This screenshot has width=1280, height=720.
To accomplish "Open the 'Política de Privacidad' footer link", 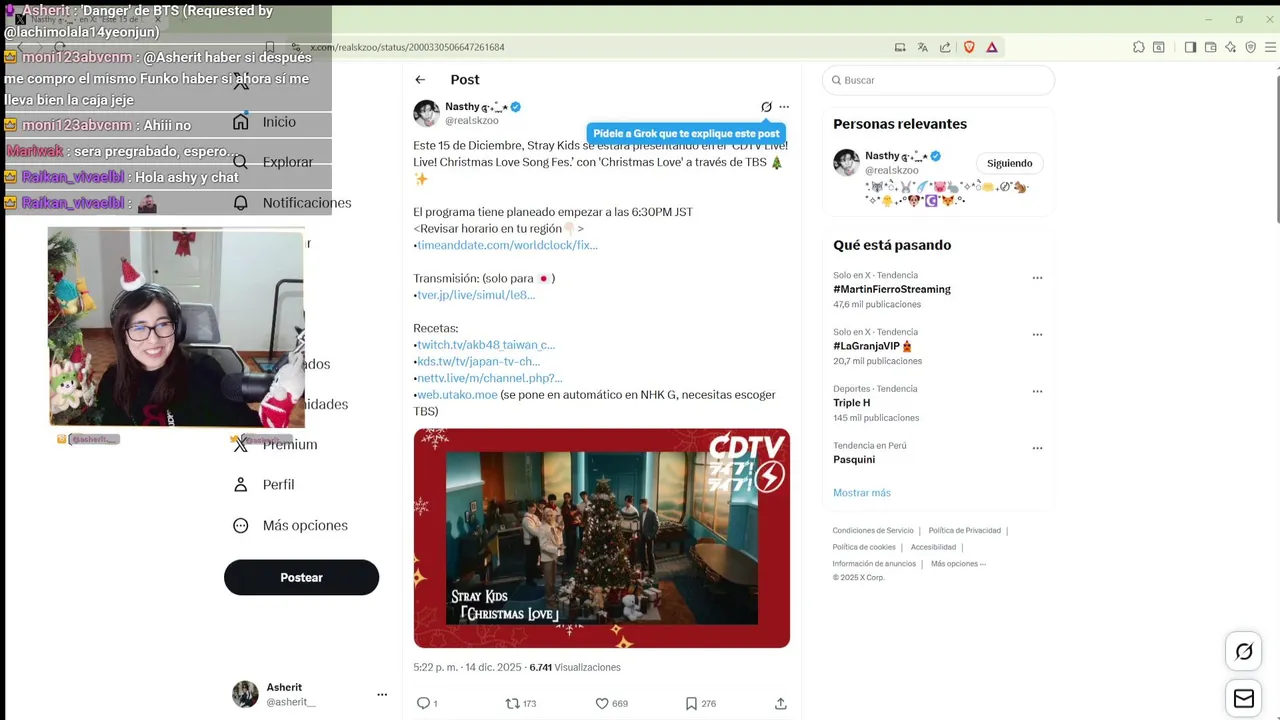I will click(964, 531).
